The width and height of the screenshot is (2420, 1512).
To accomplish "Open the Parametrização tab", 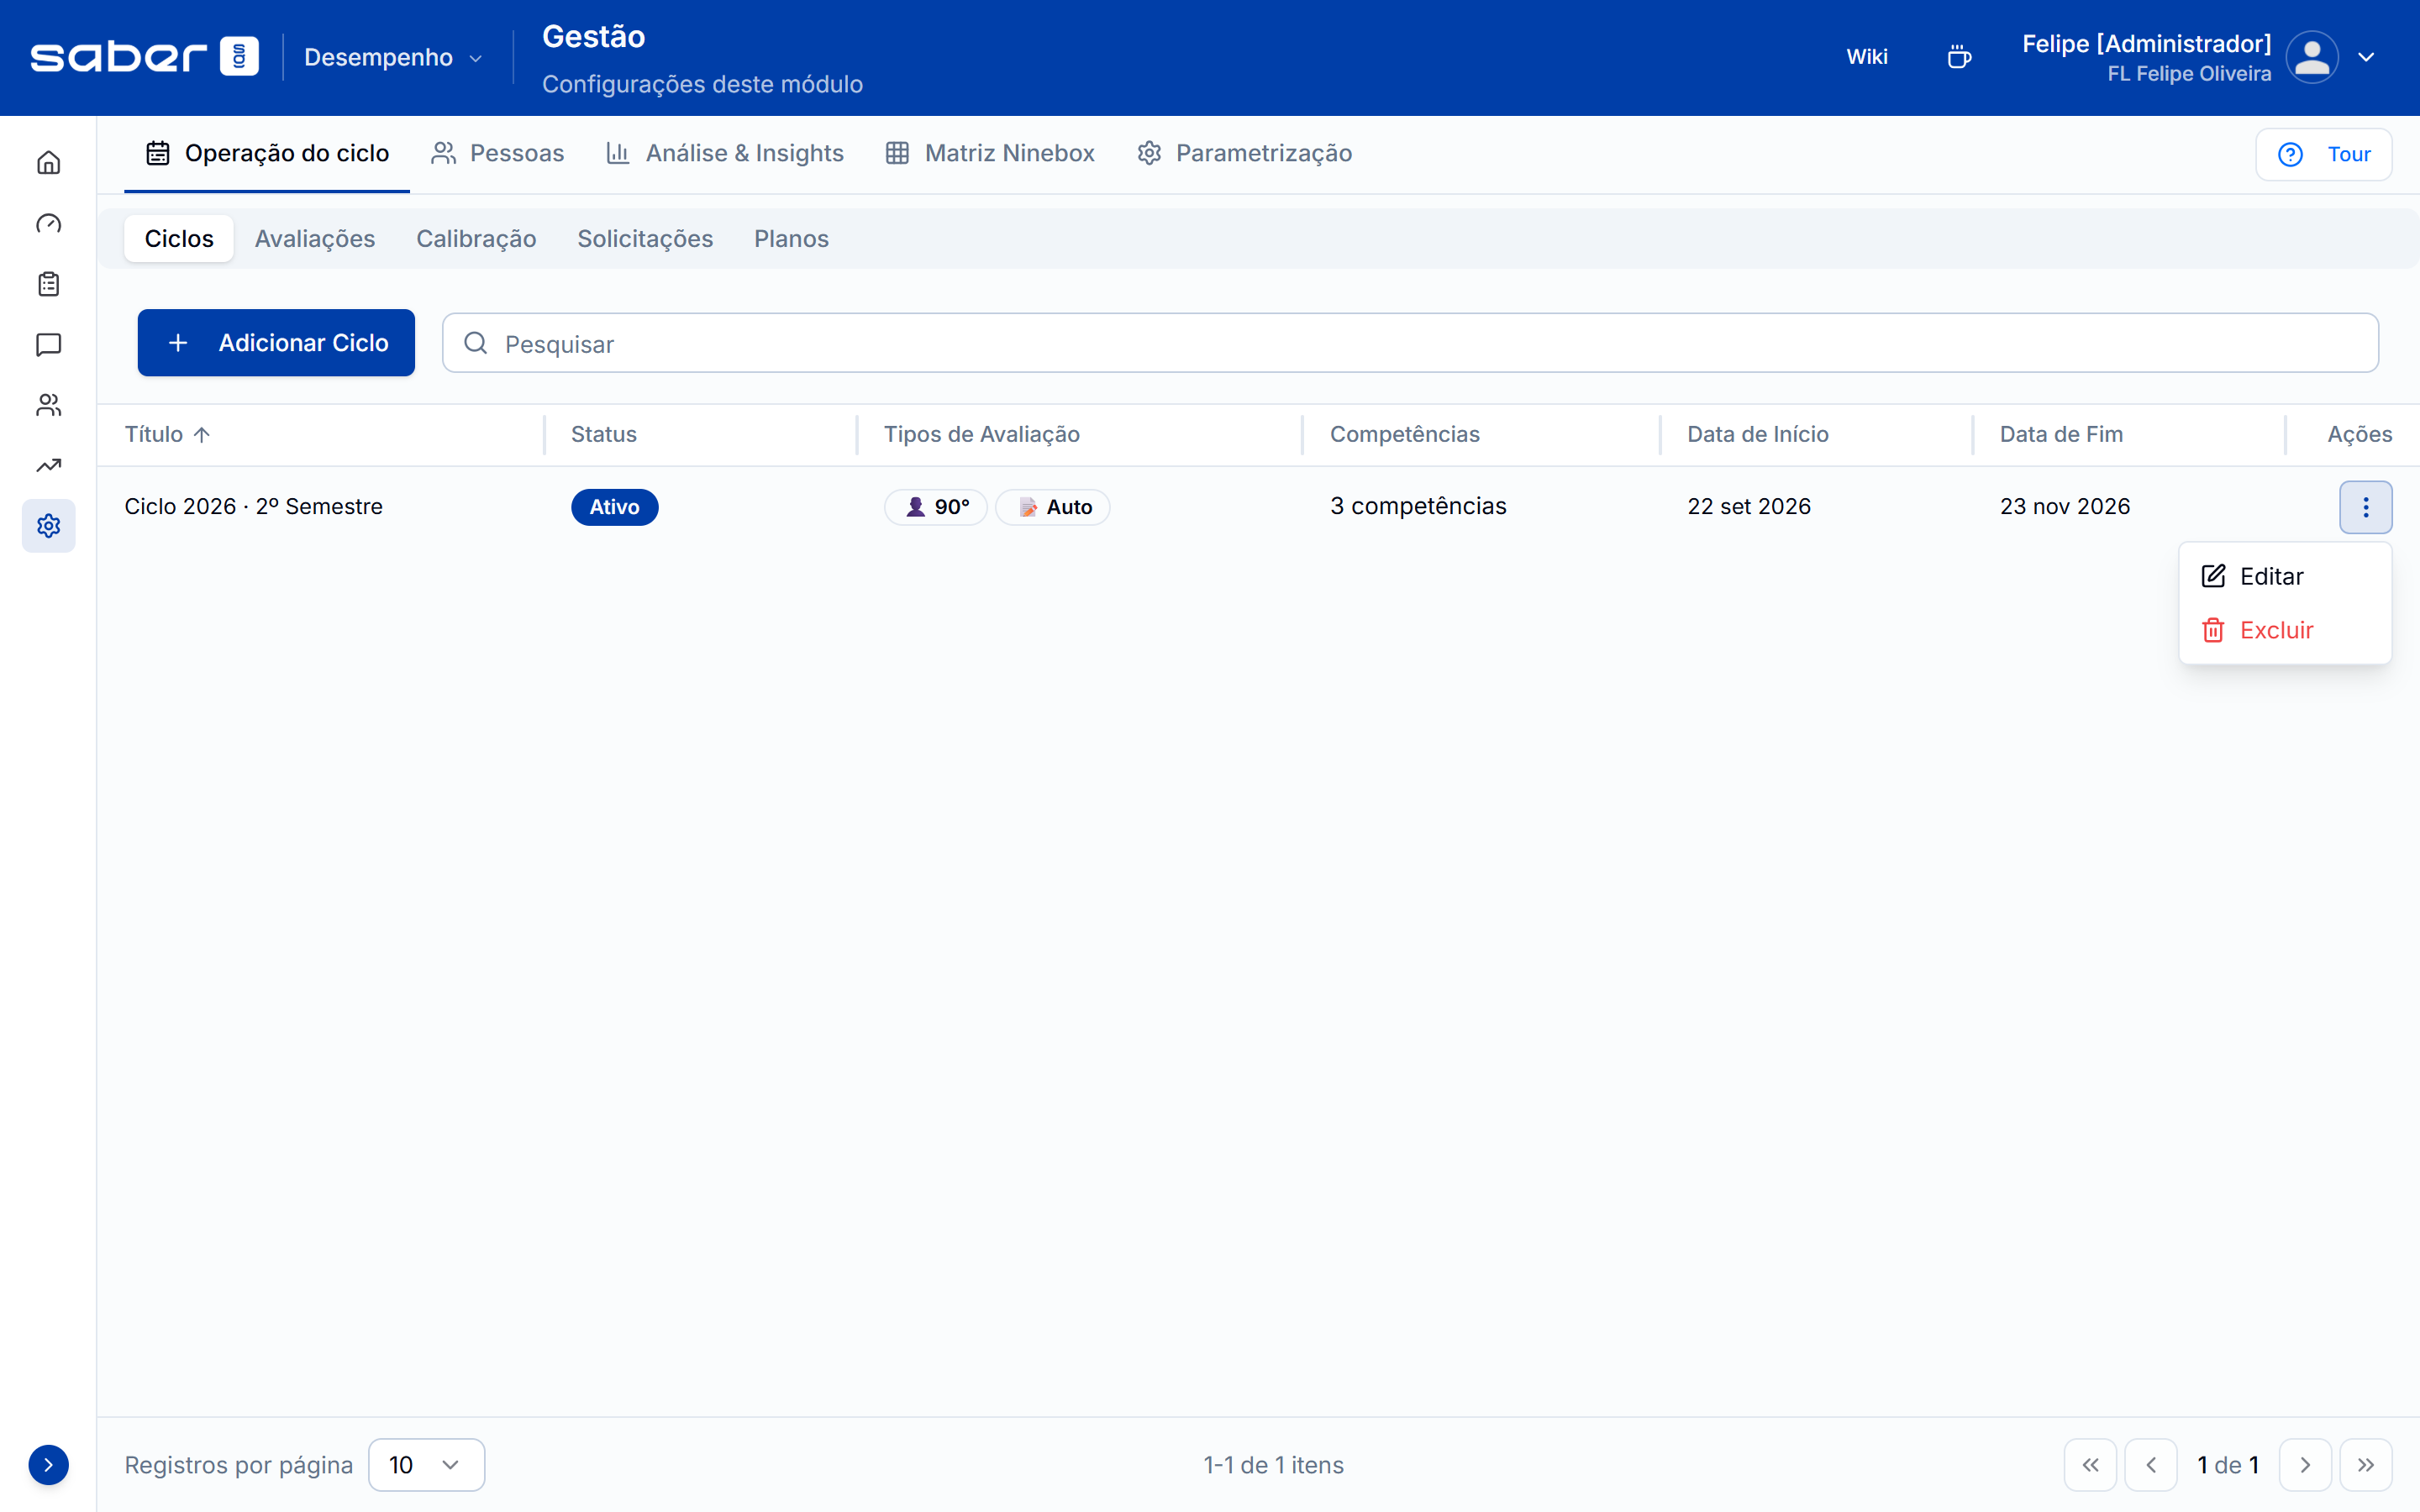I will pos(1244,153).
